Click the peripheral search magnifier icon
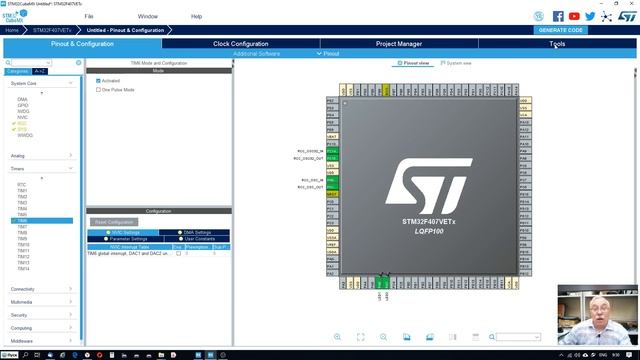Image resolution: width=640 pixels, height=360 pixels. click(x=8, y=62)
